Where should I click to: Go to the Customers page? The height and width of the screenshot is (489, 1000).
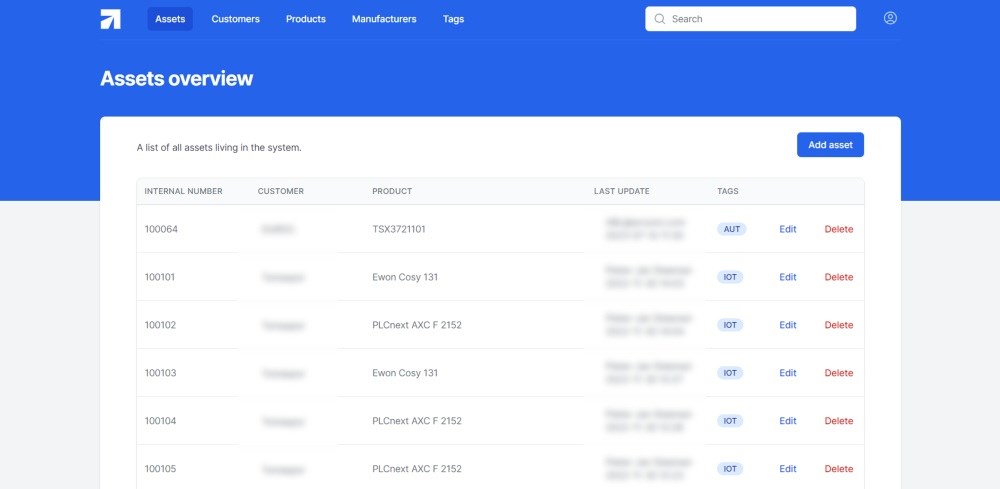click(235, 19)
